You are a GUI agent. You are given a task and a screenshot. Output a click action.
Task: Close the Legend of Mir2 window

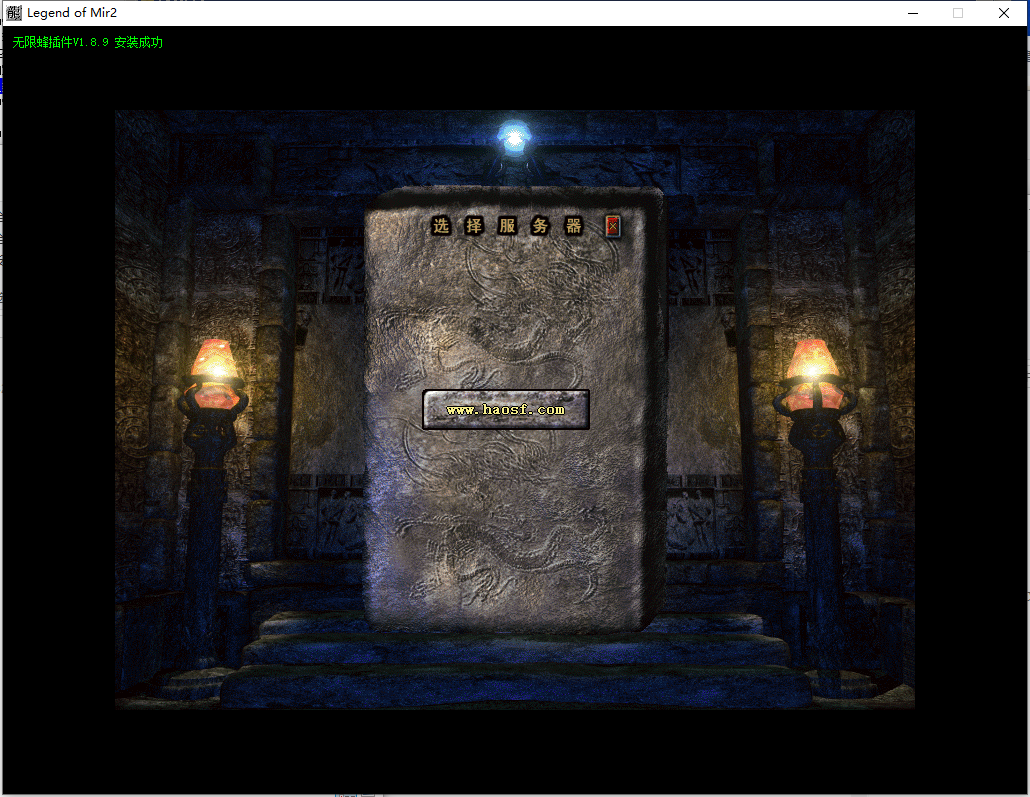click(1004, 13)
